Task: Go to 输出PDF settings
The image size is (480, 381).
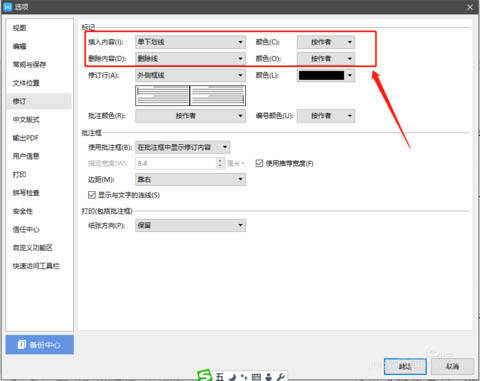Action: [26, 138]
